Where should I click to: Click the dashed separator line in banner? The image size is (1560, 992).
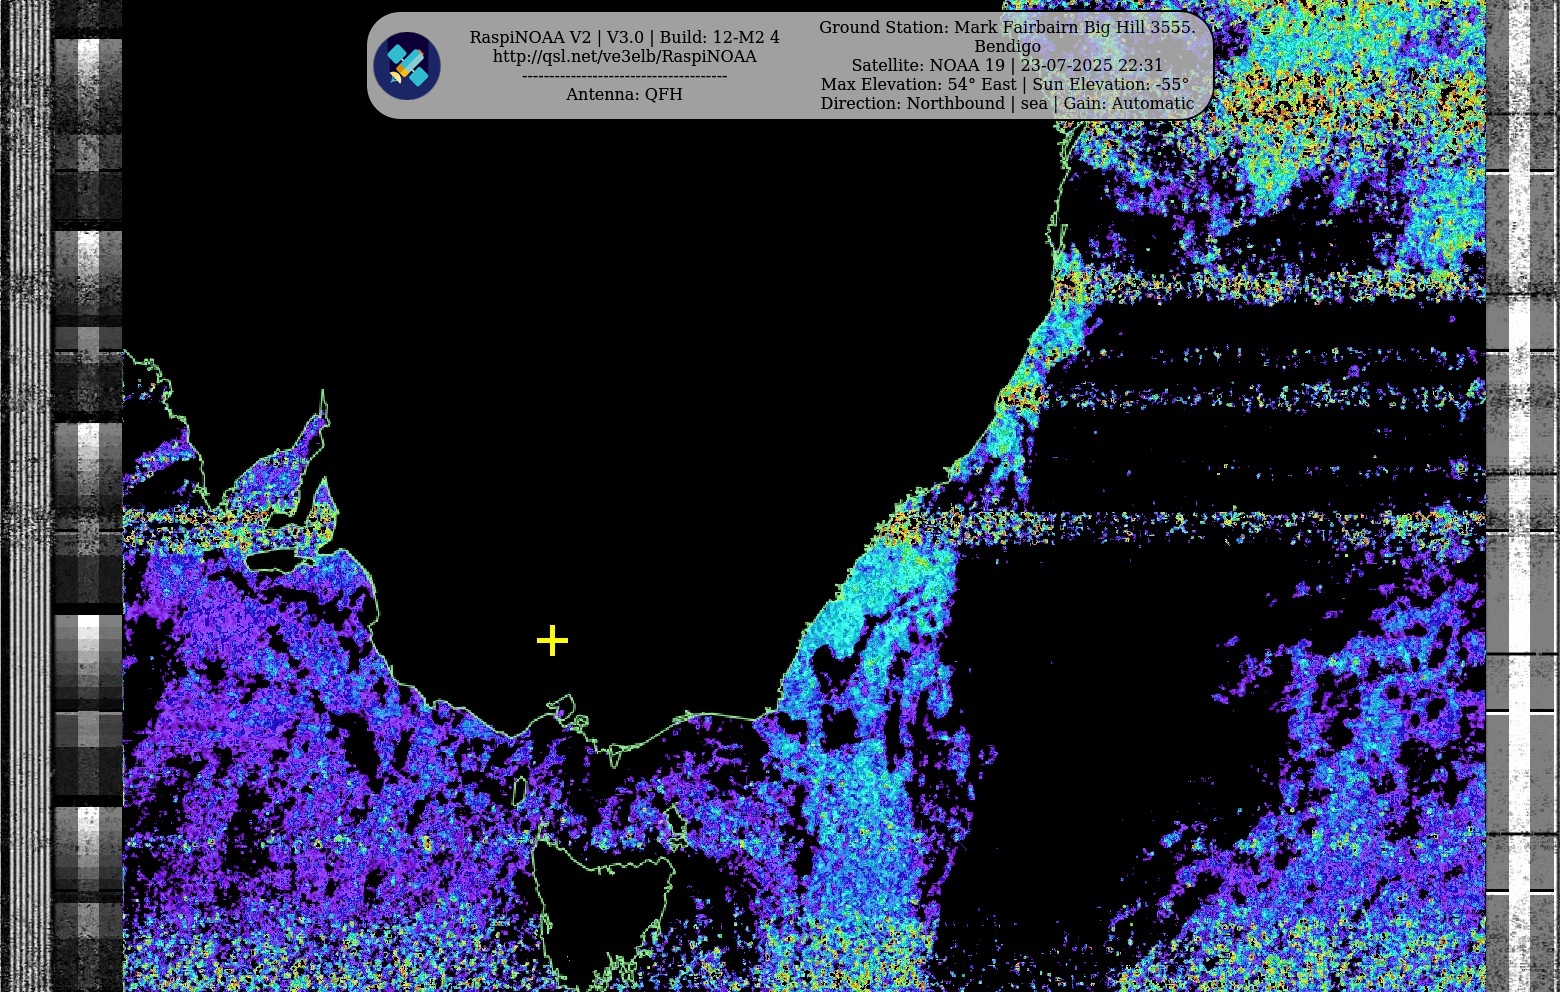(624, 76)
